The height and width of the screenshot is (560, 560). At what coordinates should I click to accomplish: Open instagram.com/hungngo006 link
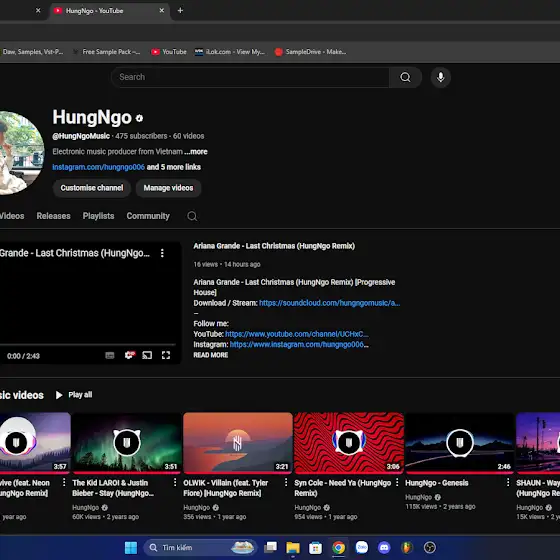(x=99, y=167)
